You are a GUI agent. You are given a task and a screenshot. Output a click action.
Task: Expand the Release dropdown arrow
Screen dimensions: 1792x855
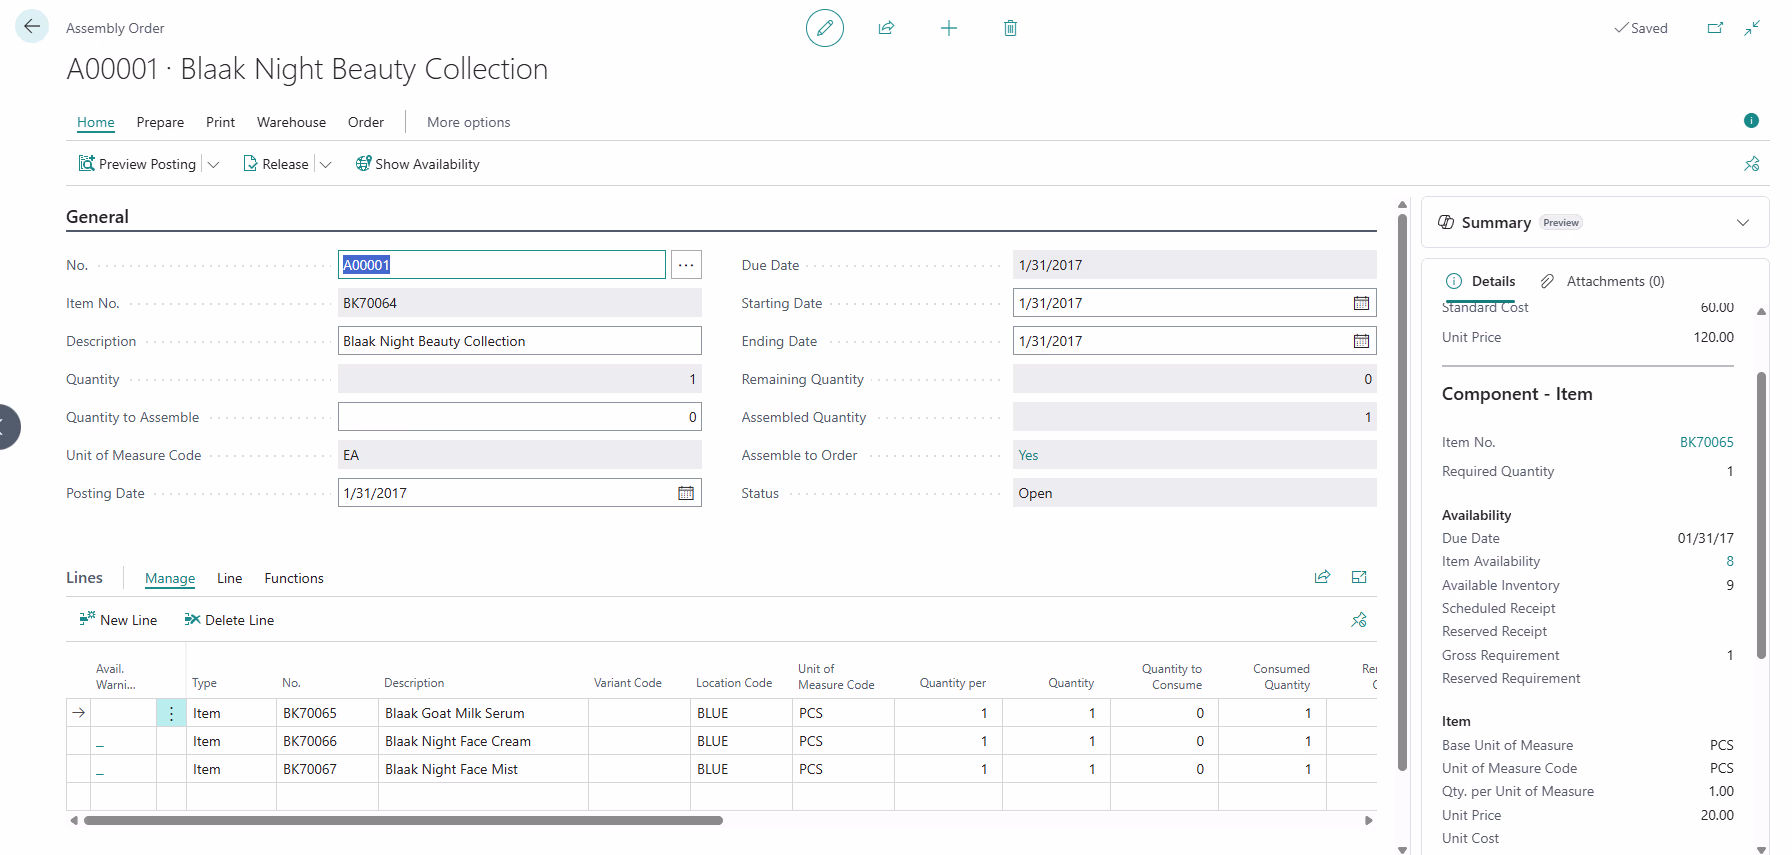pyautogui.click(x=325, y=165)
